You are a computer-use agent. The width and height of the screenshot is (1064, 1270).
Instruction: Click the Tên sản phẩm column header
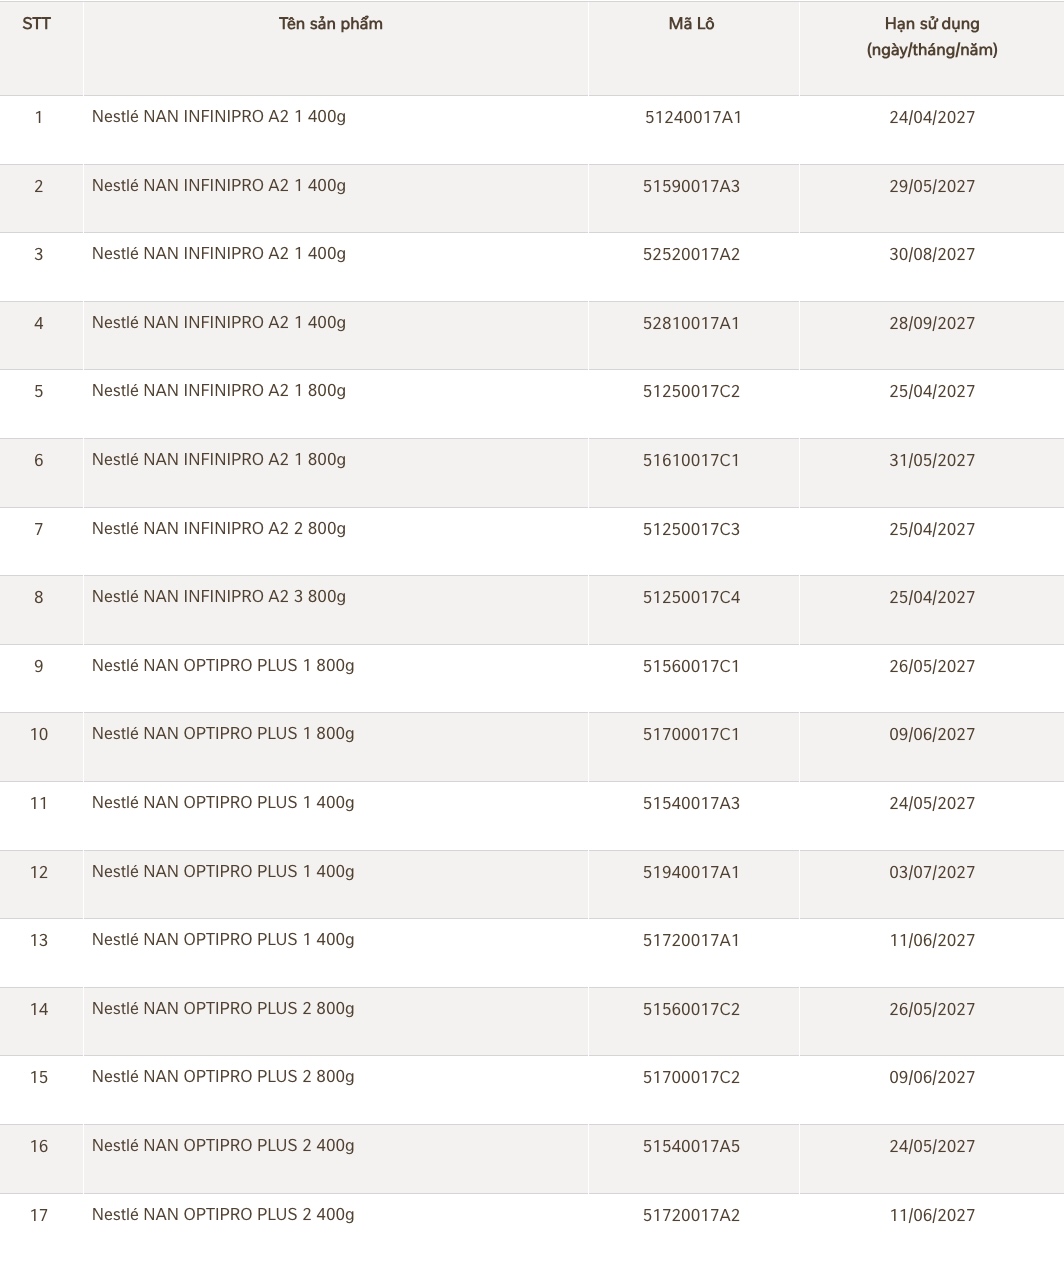[330, 24]
